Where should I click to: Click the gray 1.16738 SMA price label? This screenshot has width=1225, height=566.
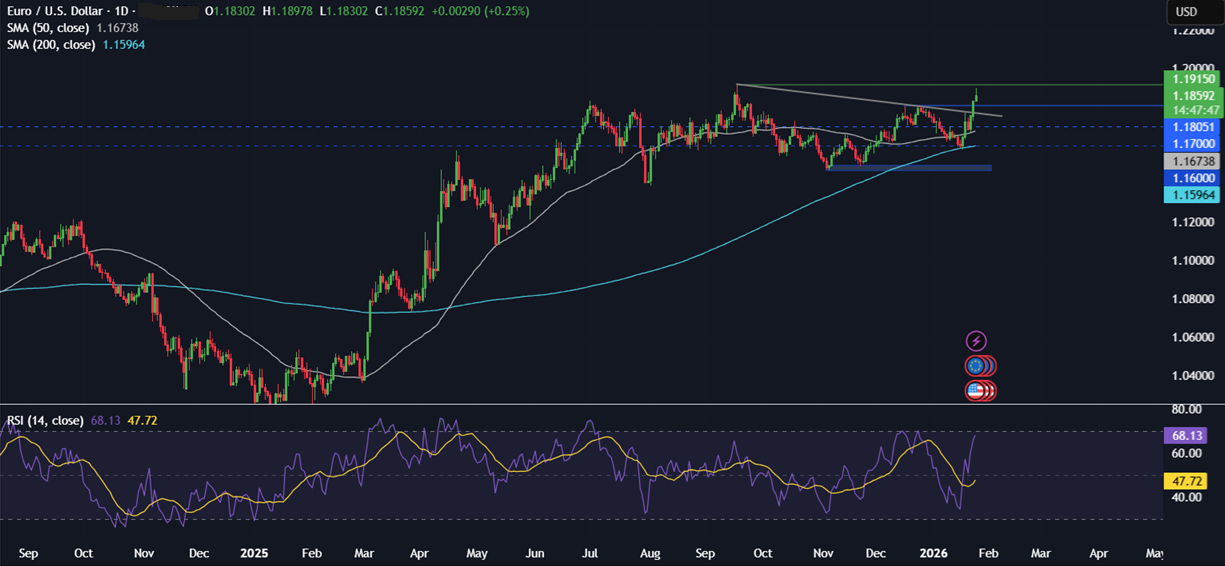1194,161
